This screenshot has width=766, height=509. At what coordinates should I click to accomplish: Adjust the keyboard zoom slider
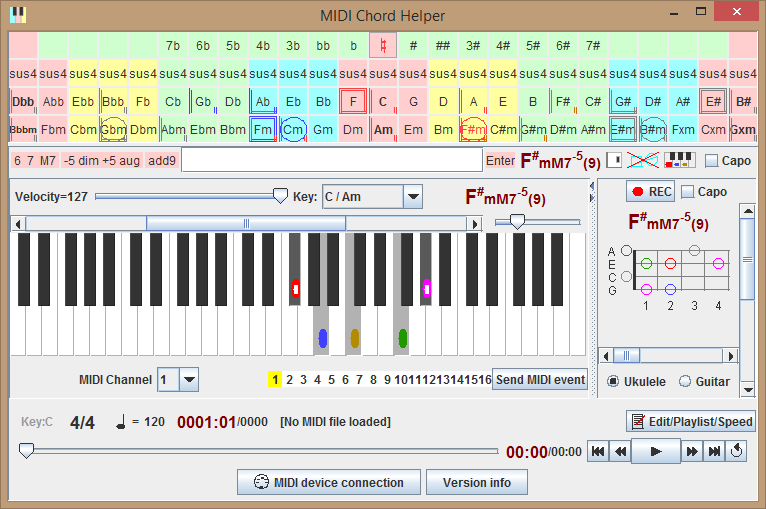tap(517, 222)
